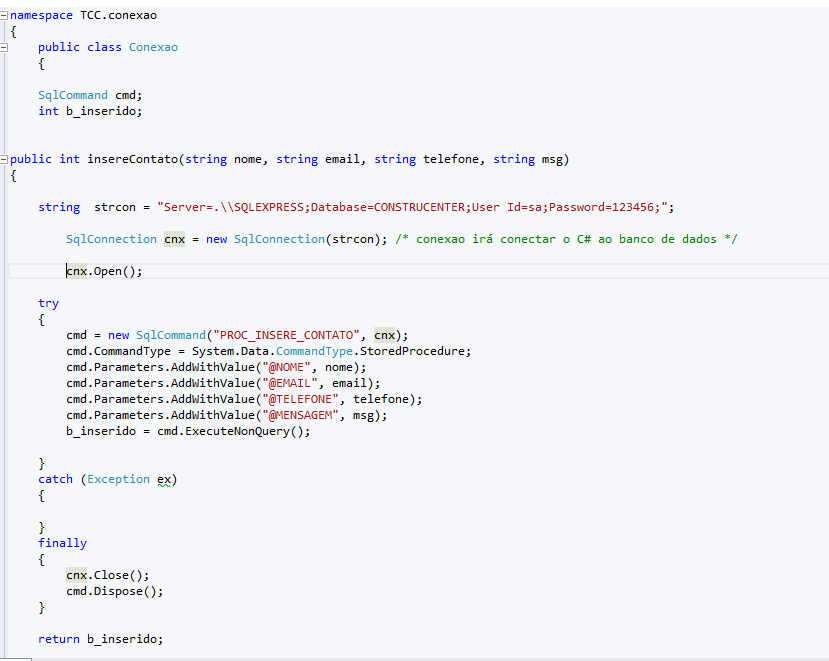Collapse the namespace TCC.conexao block
The image size is (829, 661).
pyautogui.click(x=4, y=15)
